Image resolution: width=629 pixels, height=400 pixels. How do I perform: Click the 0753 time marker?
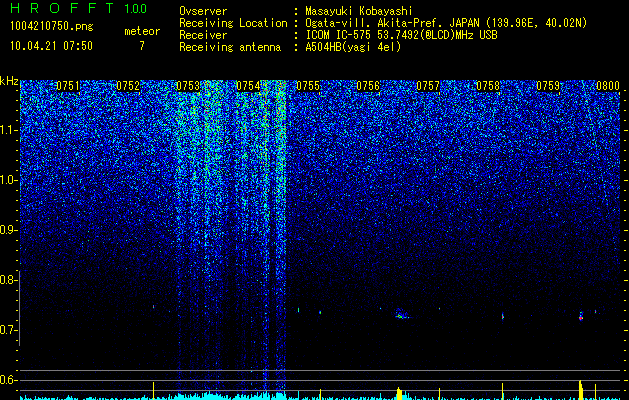[188, 86]
